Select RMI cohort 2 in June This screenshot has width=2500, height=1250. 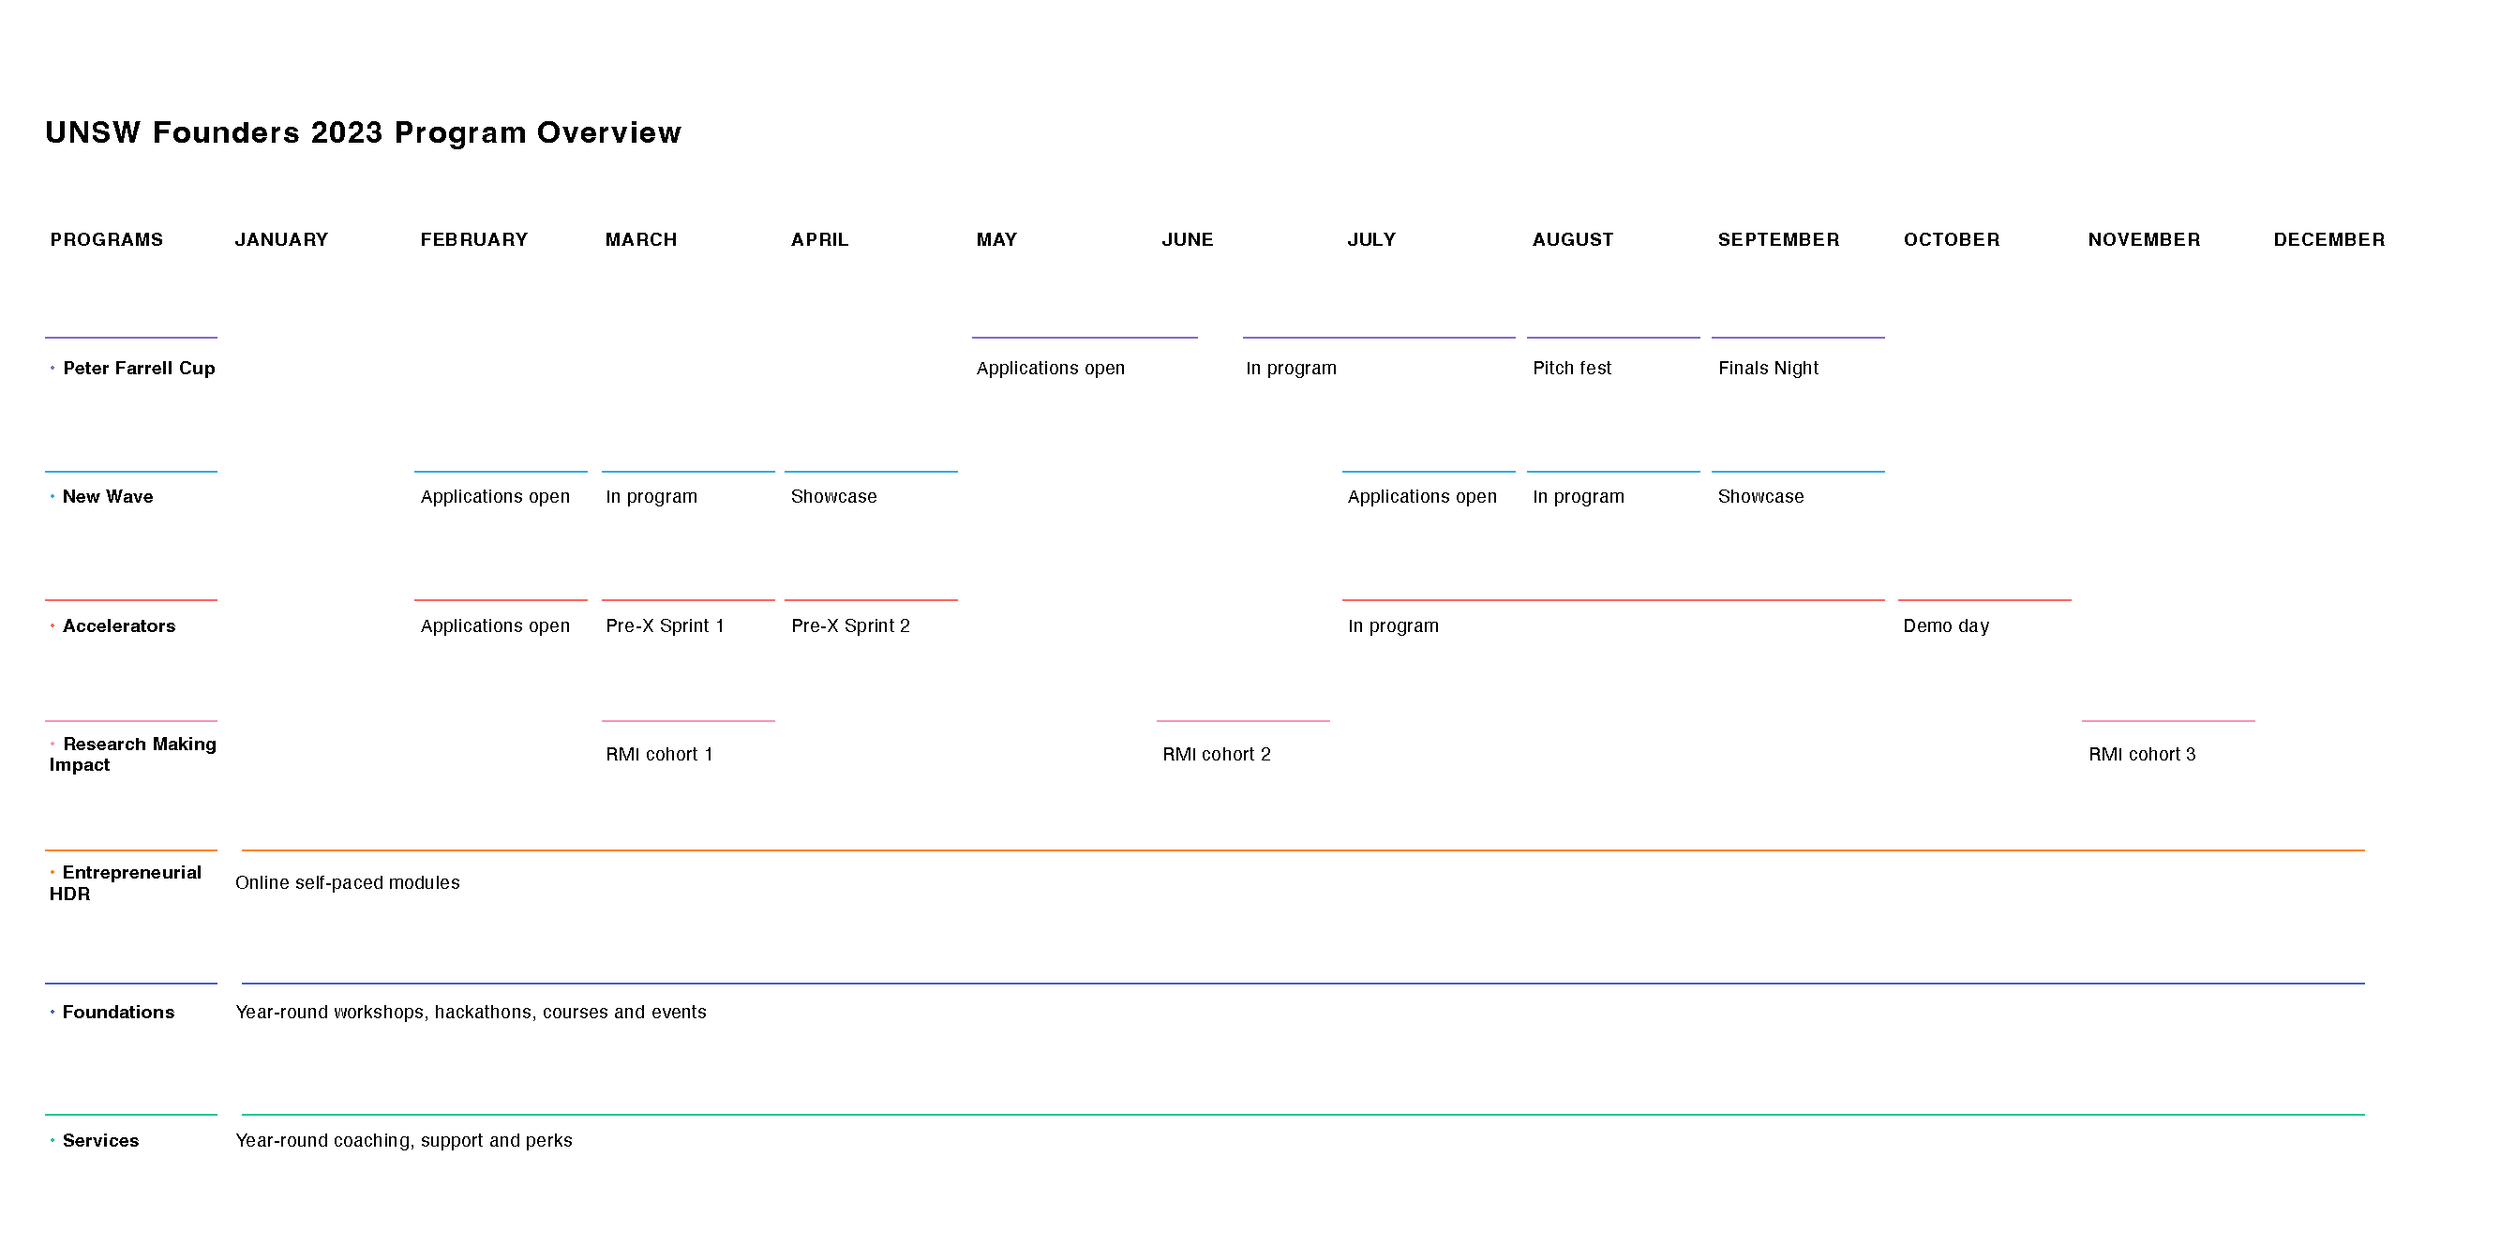coord(1216,754)
